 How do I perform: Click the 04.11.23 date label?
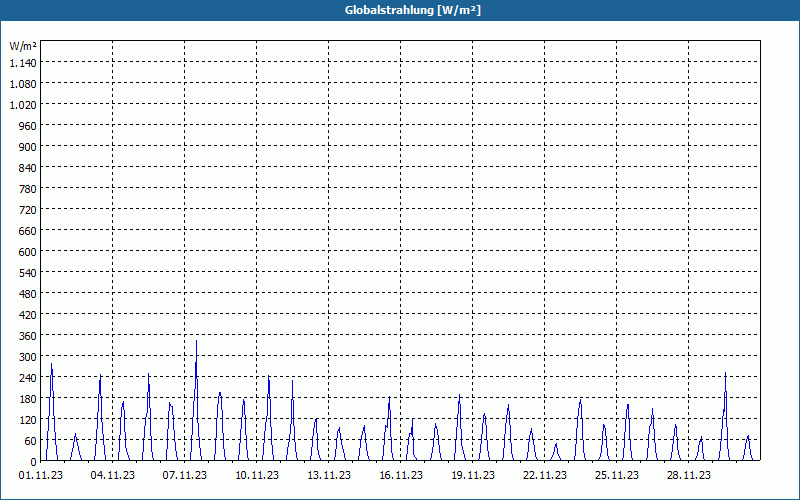[x=113, y=476]
